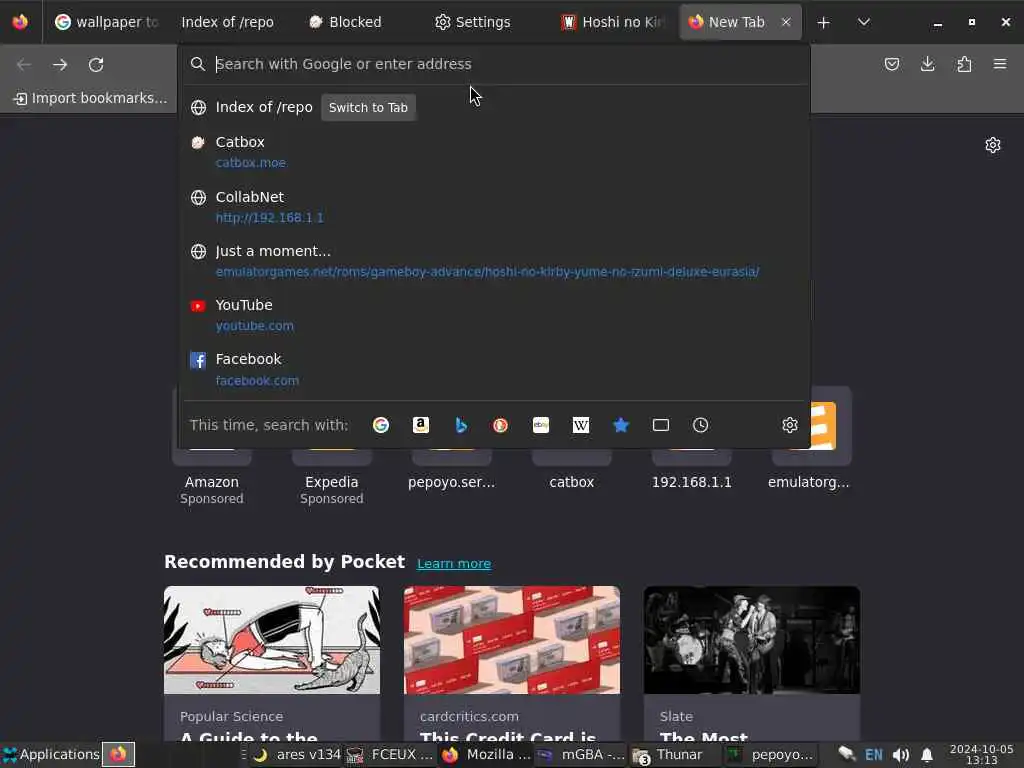The width and height of the screenshot is (1024, 768).
Task: Open the Amazon sponsored shortcut
Action: [212, 447]
